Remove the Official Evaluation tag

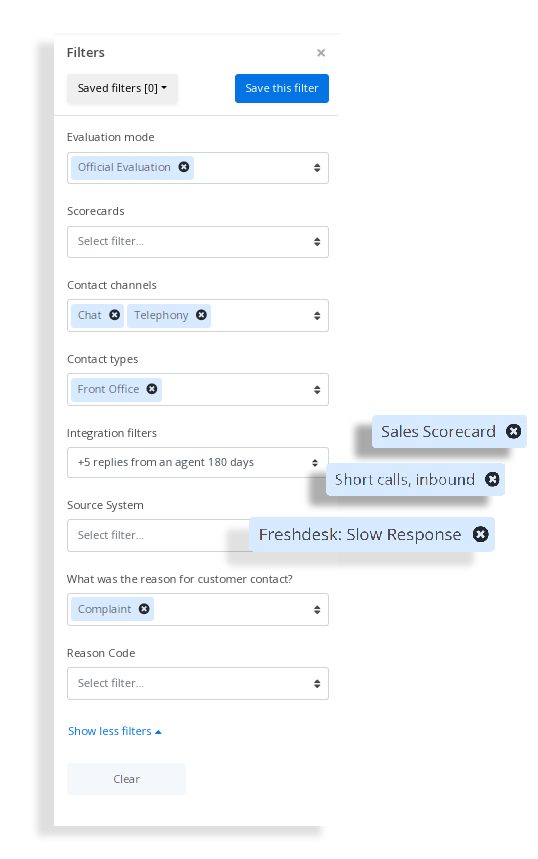(184, 167)
